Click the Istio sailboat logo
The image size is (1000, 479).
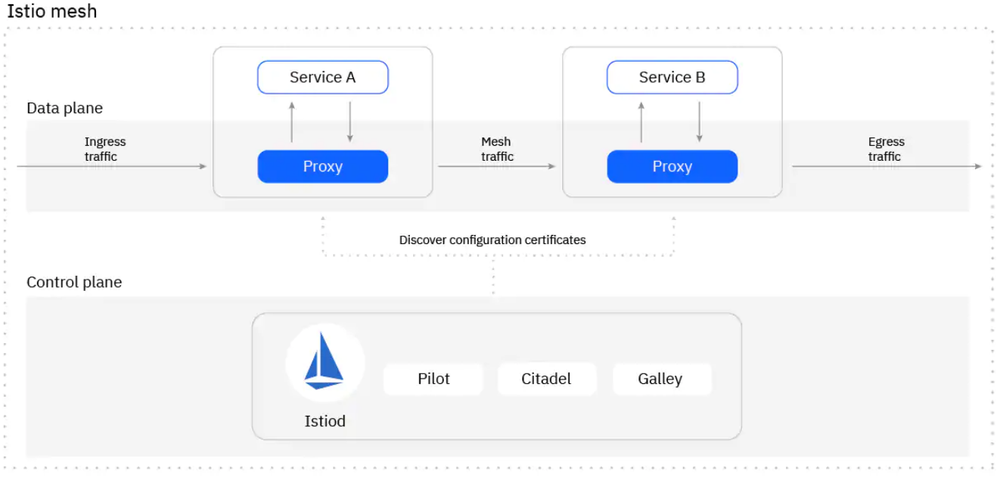[x=325, y=362]
